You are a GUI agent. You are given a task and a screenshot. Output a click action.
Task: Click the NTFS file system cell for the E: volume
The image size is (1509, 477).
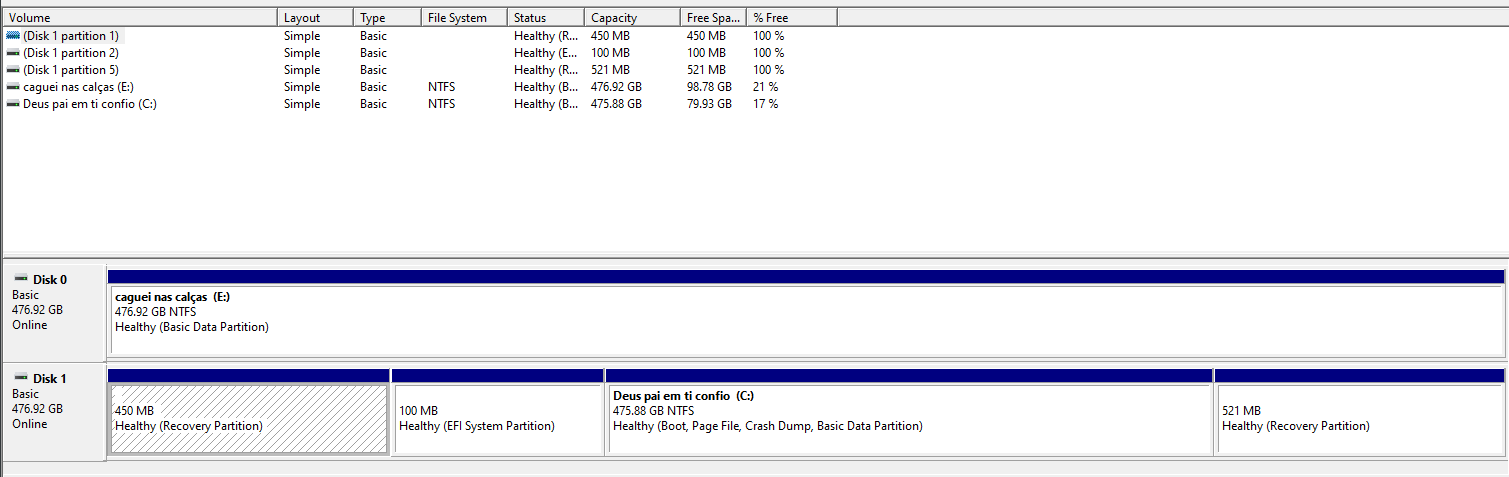pyautogui.click(x=441, y=87)
